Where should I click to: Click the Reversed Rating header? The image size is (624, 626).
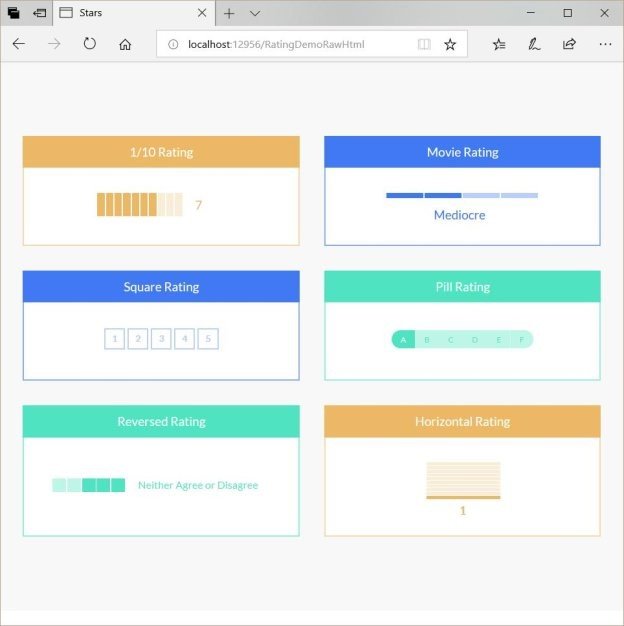click(x=161, y=421)
